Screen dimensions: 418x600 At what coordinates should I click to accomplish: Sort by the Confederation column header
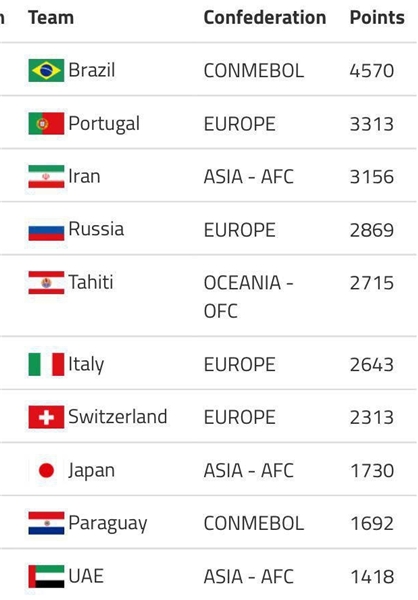[265, 18]
